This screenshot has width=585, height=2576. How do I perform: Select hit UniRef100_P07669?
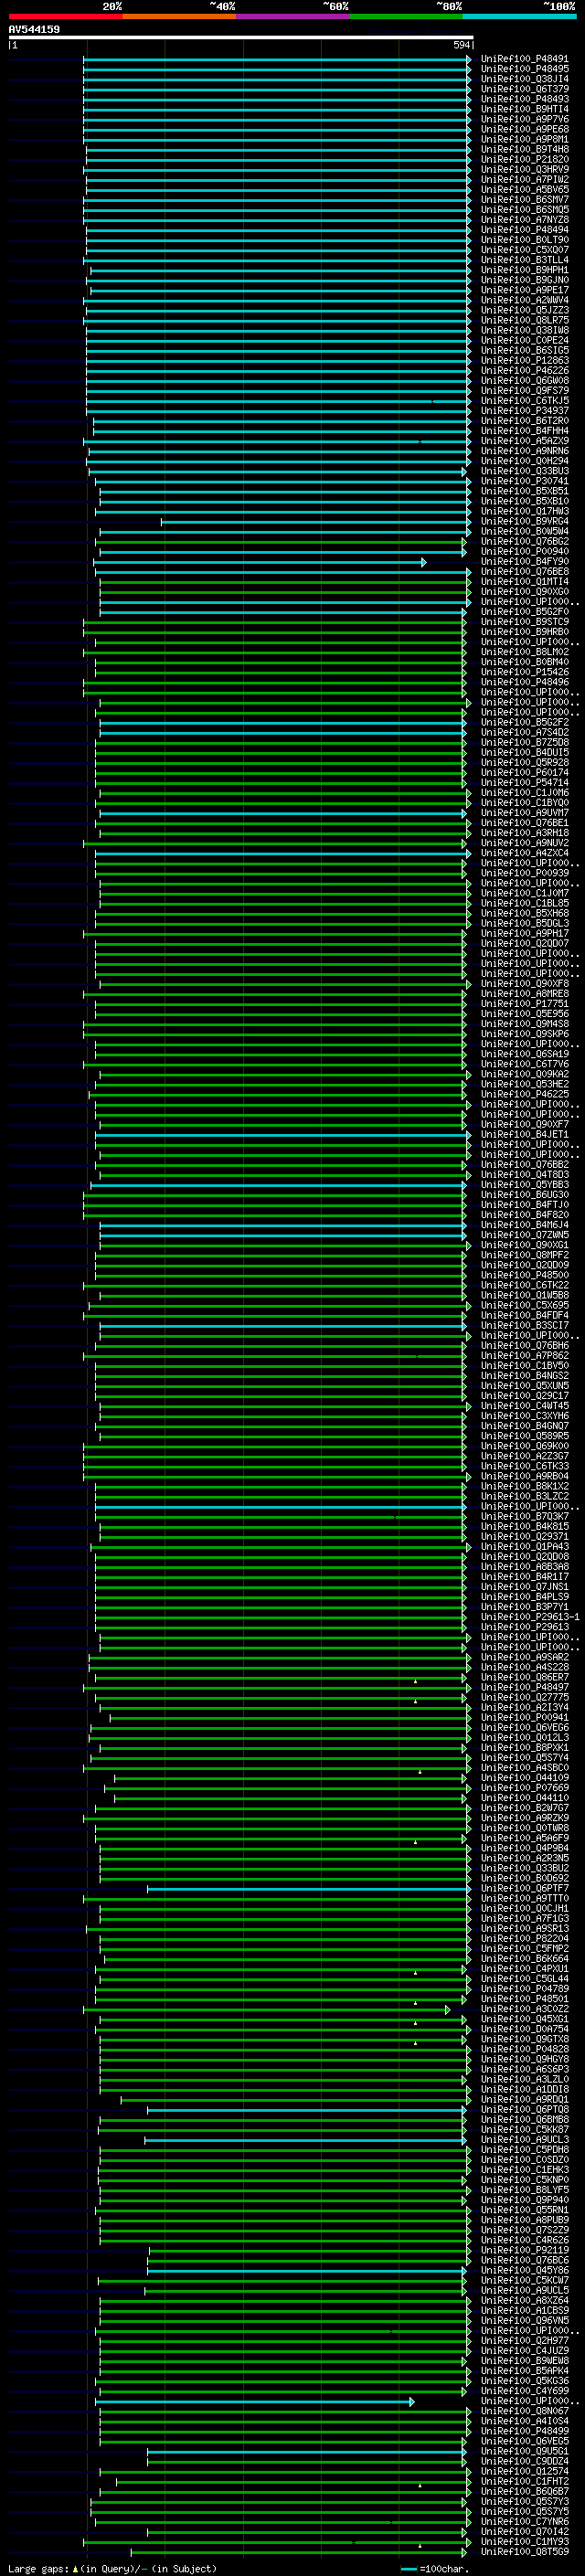[524, 1788]
